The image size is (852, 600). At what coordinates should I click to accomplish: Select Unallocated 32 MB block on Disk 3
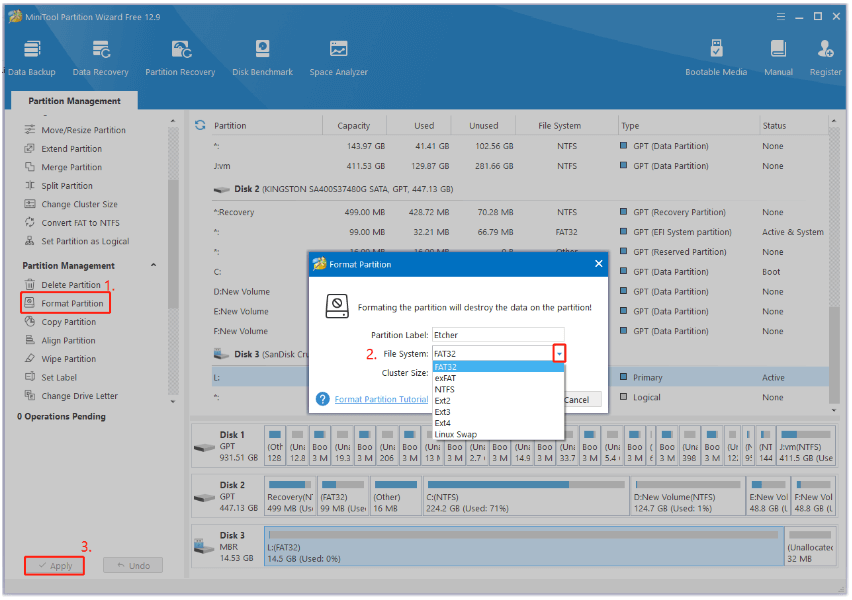click(x=810, y=546)
